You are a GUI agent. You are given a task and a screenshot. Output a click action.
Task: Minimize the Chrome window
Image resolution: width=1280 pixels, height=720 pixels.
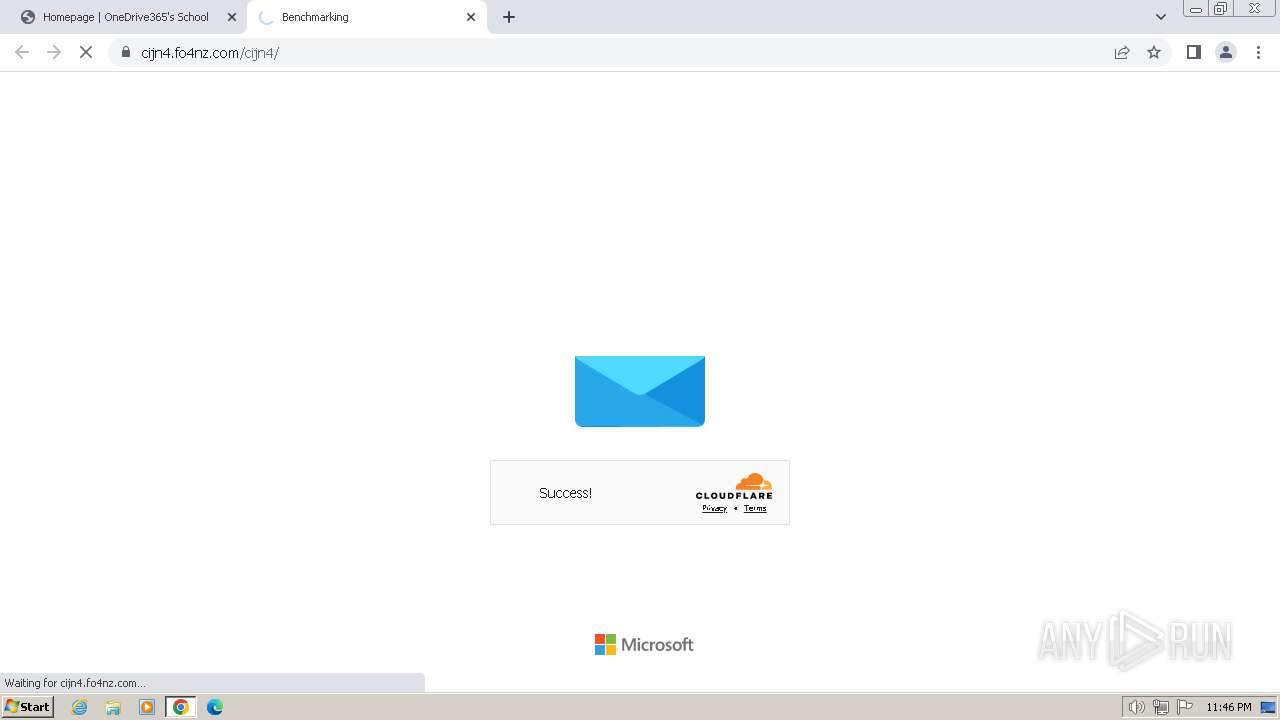[1196, 9]
